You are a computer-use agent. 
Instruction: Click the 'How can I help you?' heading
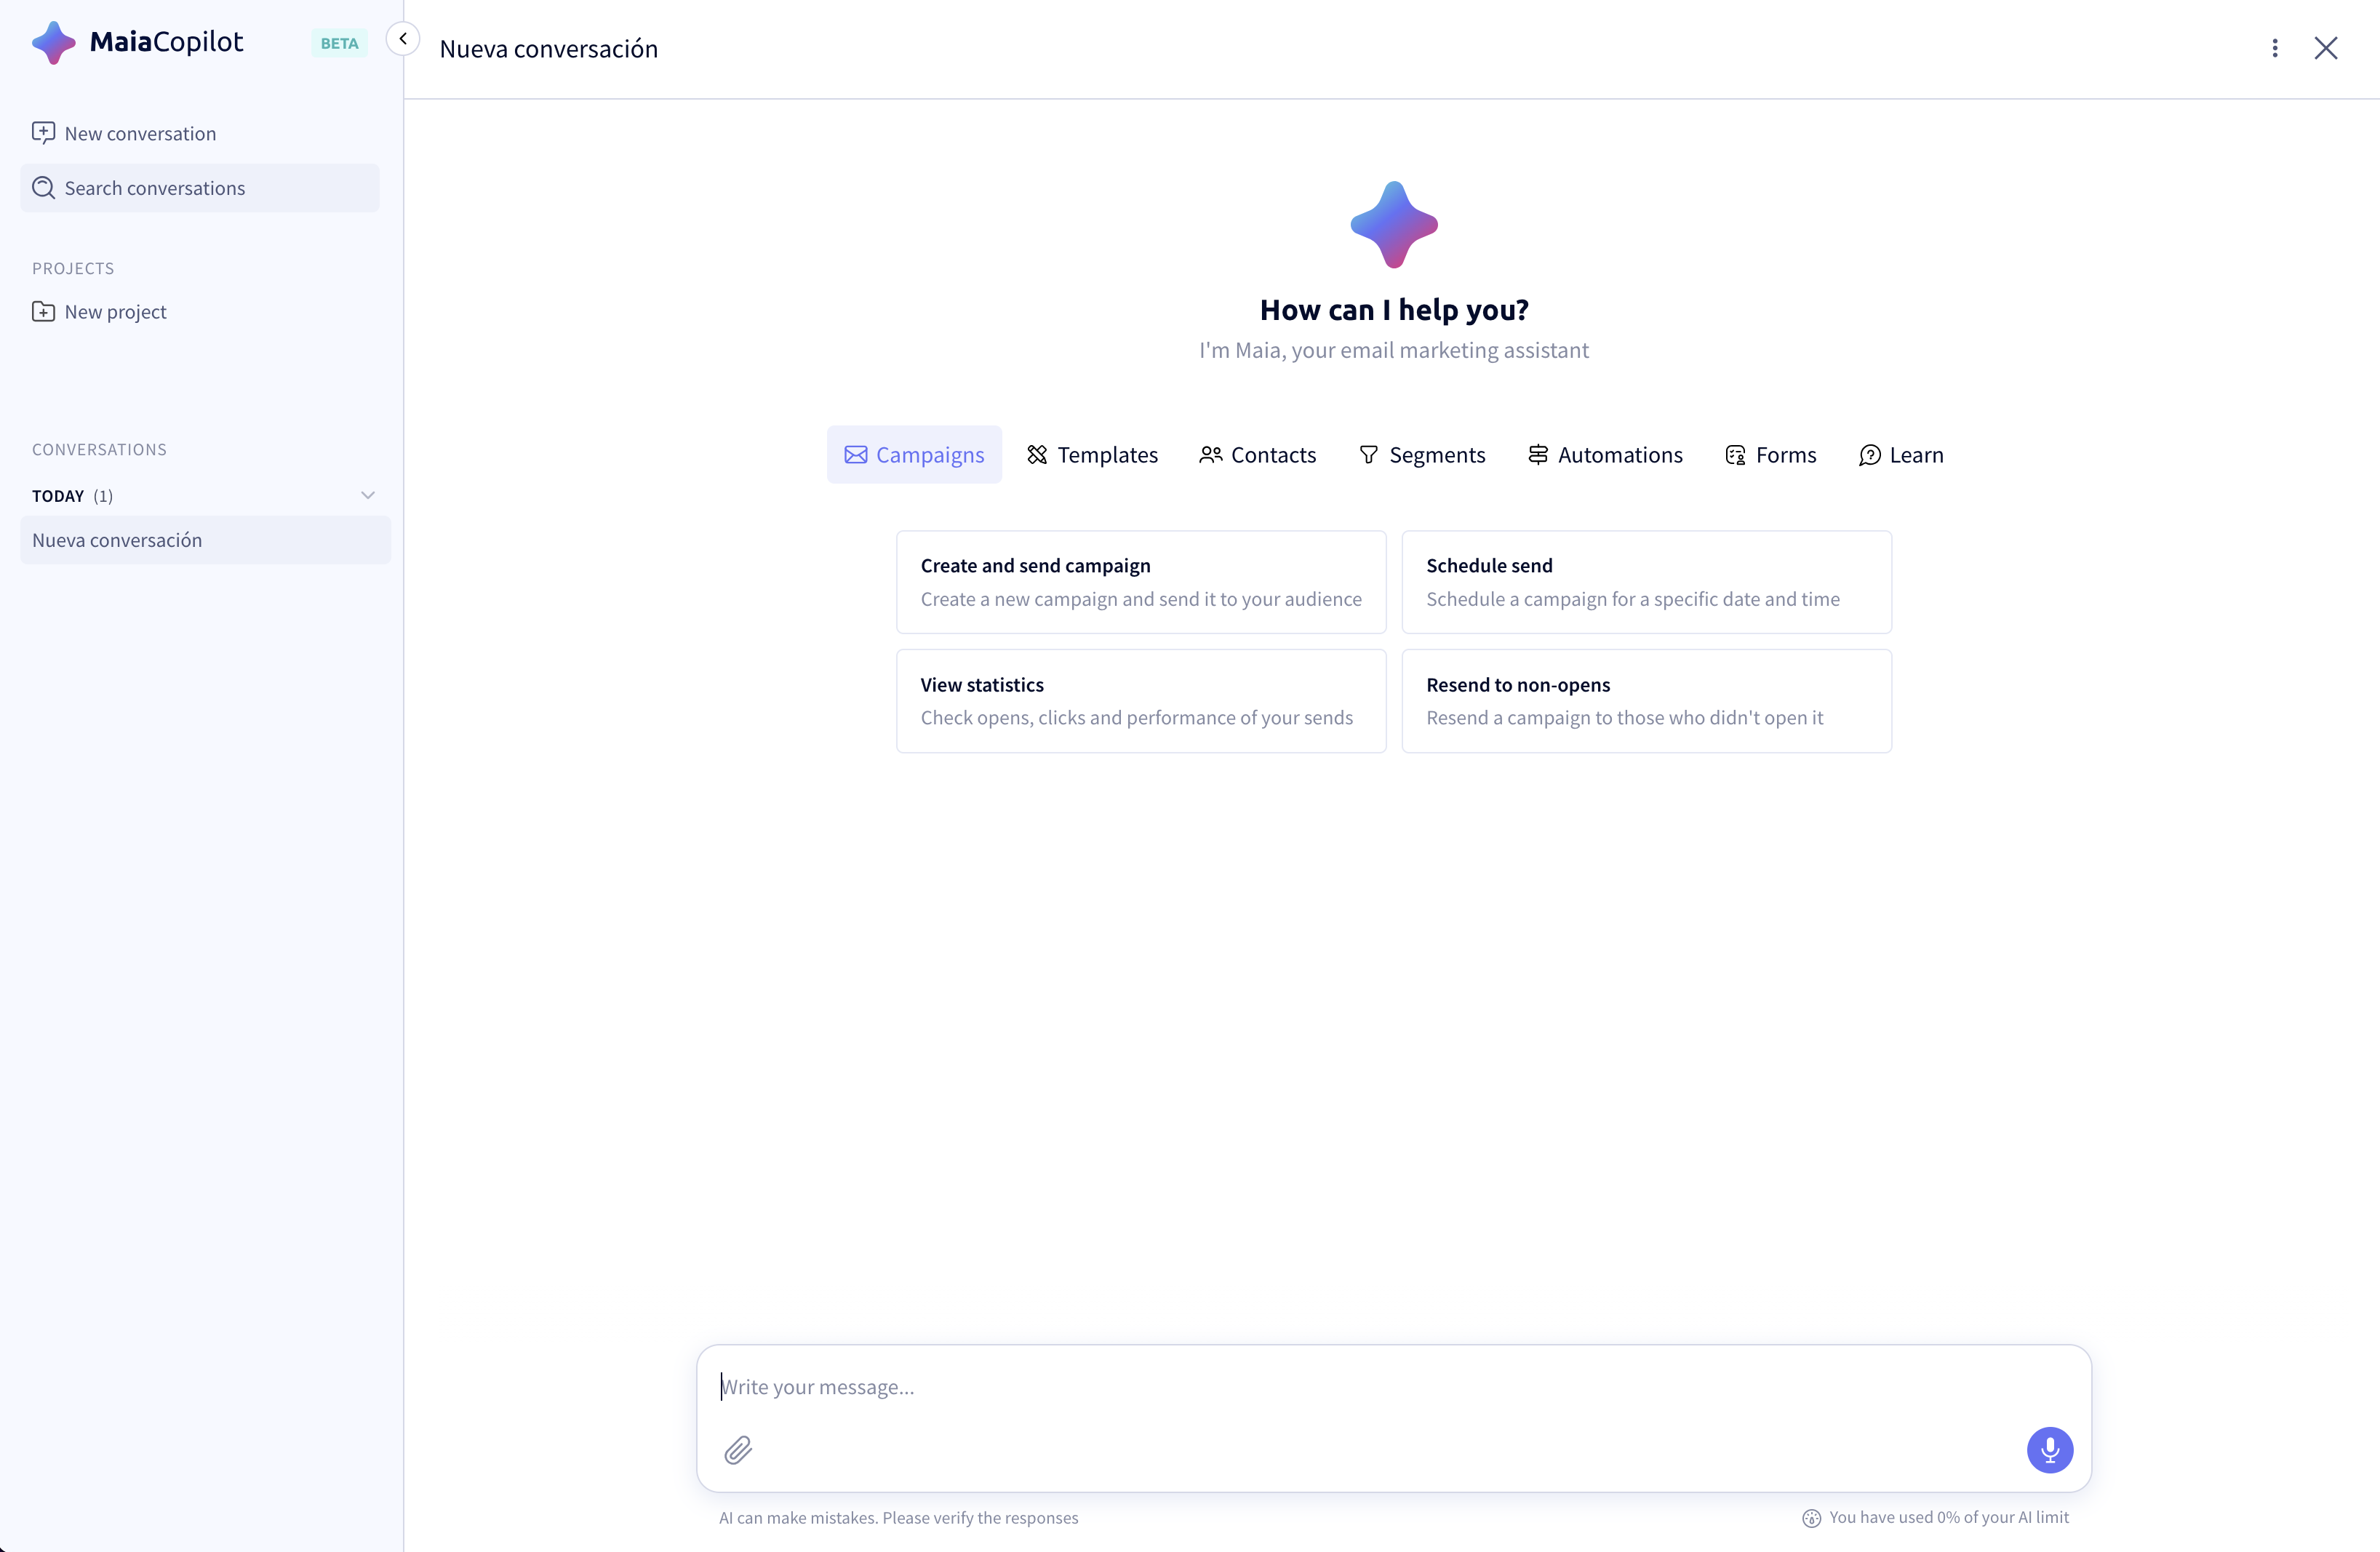click(1394, 310)
